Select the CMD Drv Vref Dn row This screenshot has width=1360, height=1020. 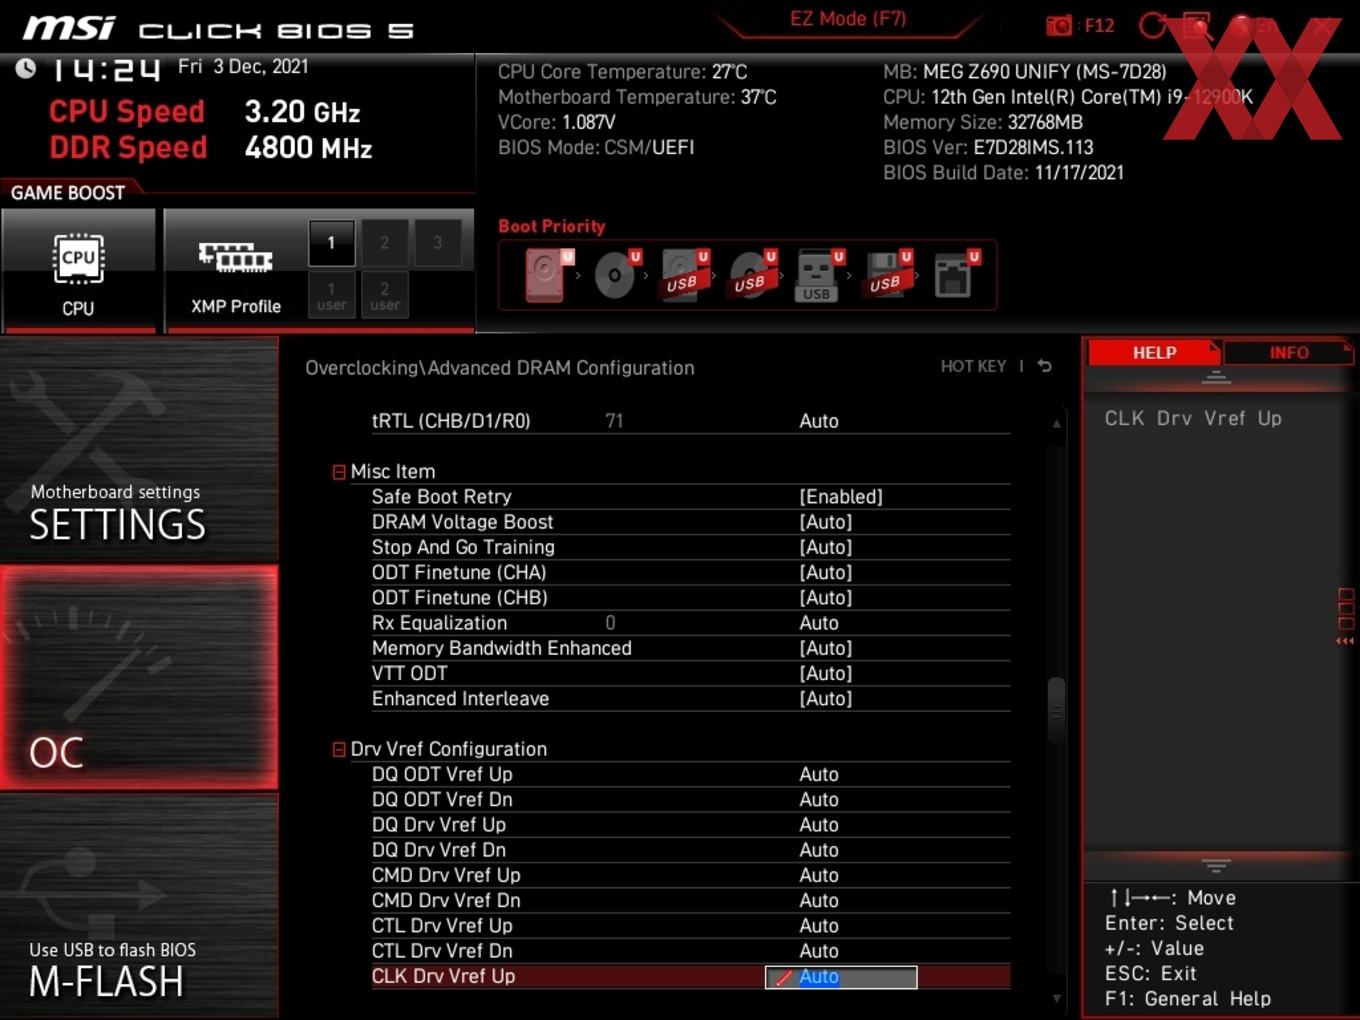pyautogui.click(x=690, y=901)
